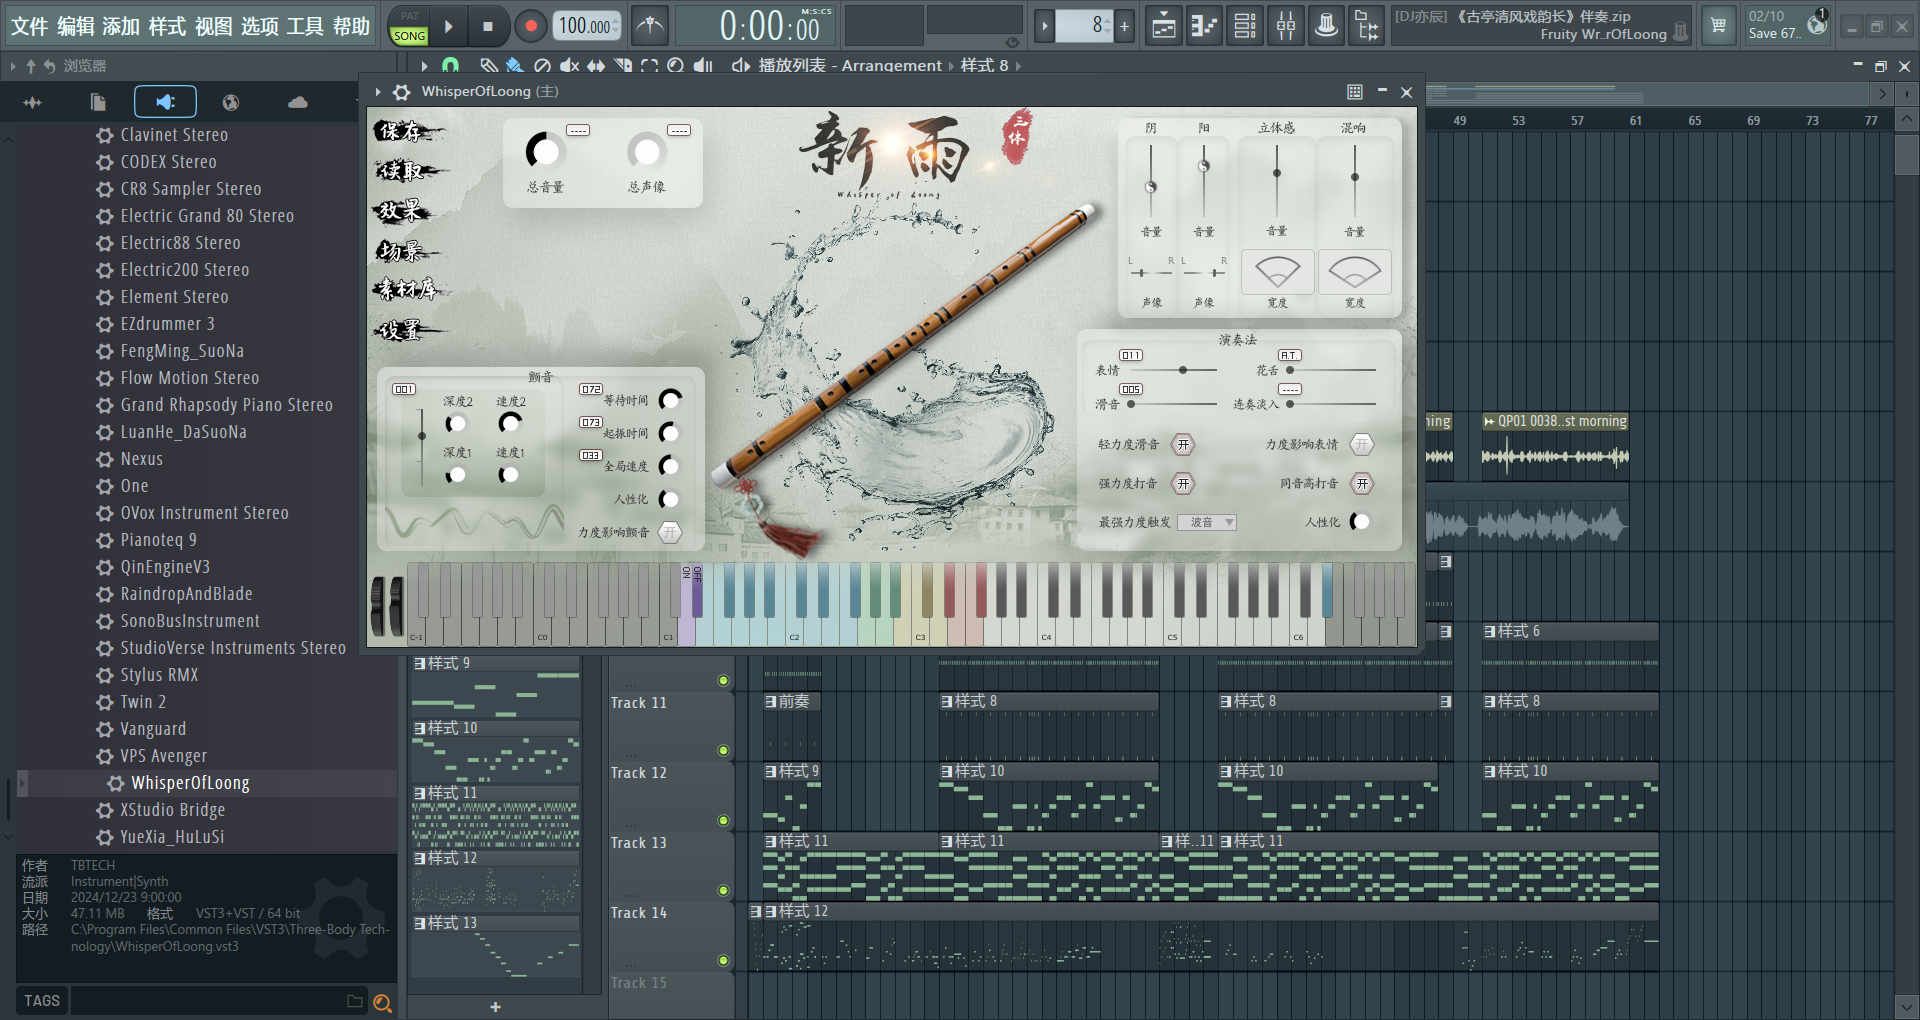The height and width of the screenshot is (1020, 1920).
Task: Adjust the 阴 音量 slider handle
Action: click(x=1151, y=187)
